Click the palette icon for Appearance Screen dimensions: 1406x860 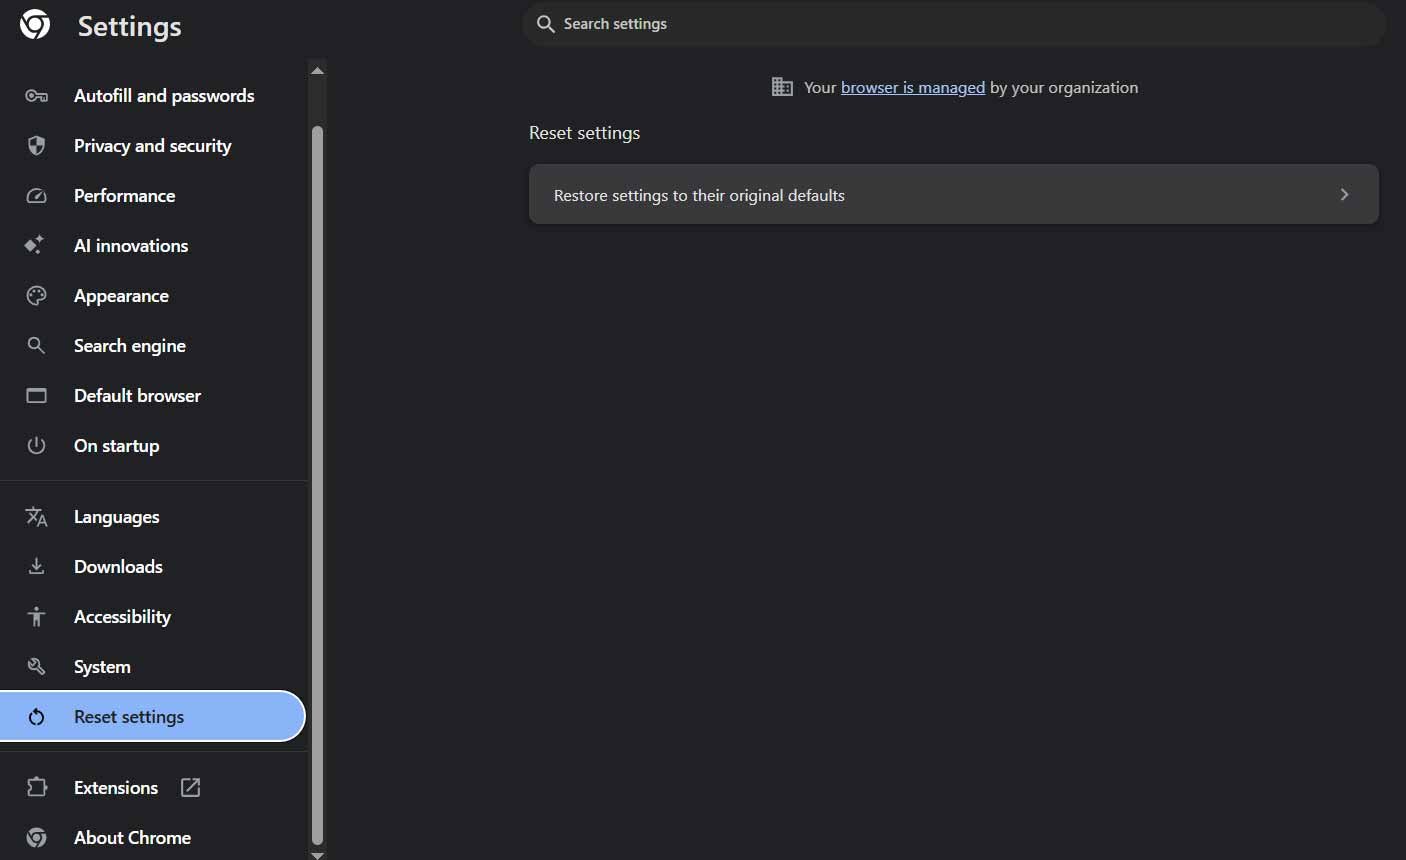(36, 296)
